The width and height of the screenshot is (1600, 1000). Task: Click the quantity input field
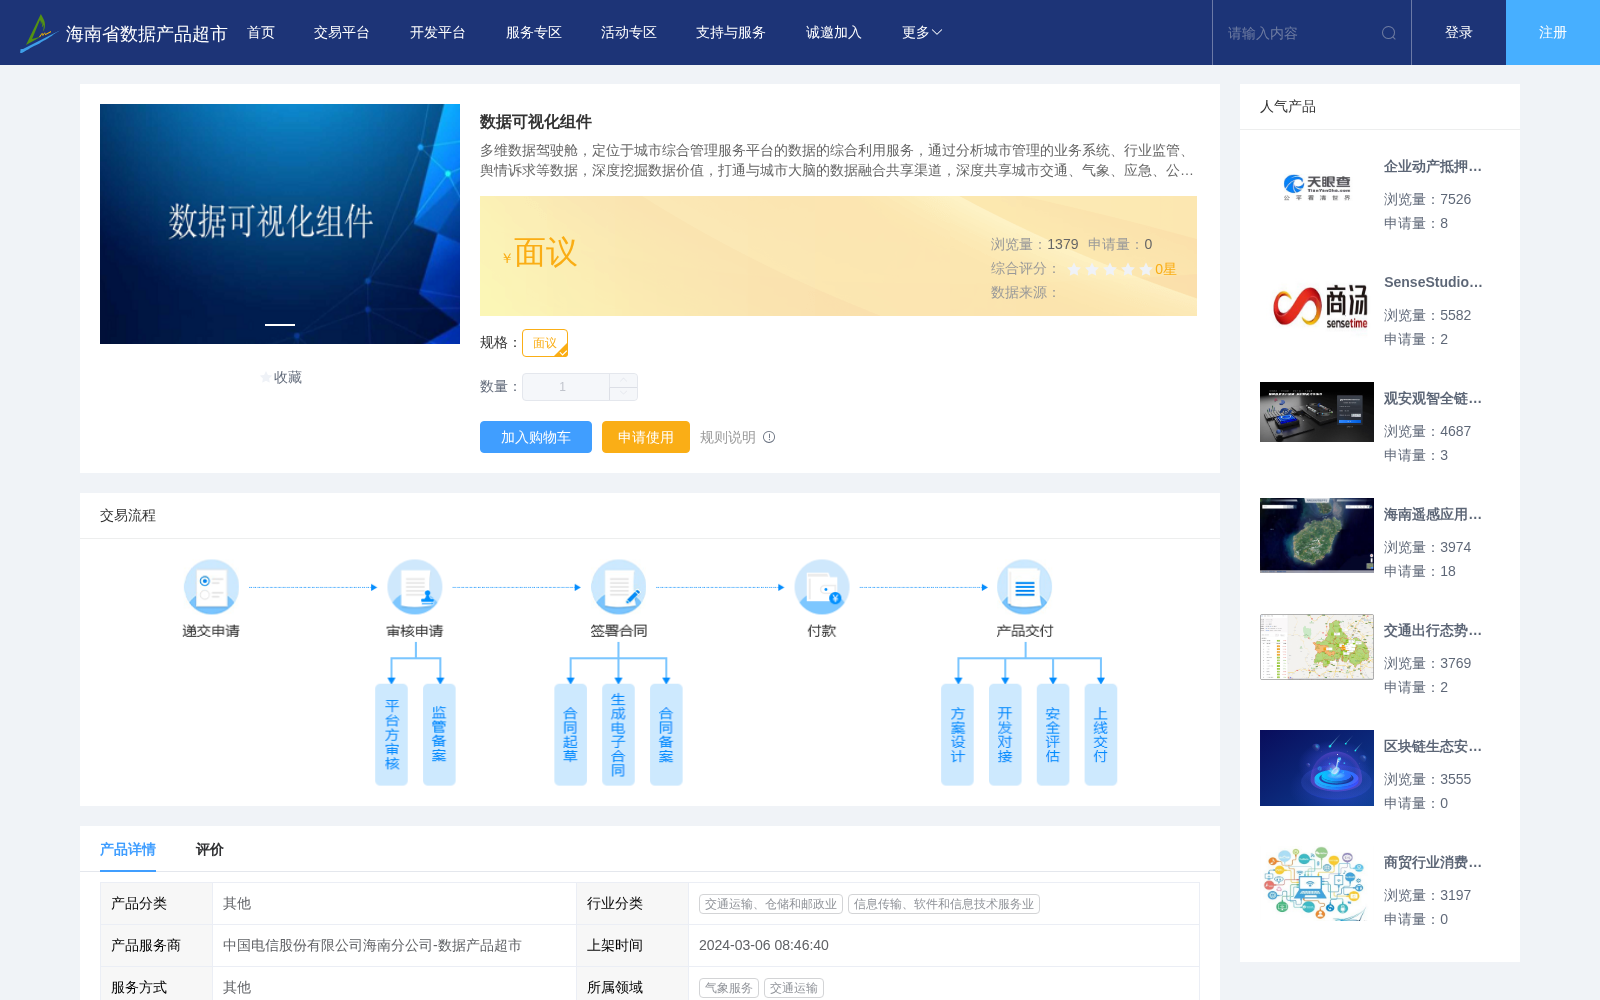tap(566, 387)
